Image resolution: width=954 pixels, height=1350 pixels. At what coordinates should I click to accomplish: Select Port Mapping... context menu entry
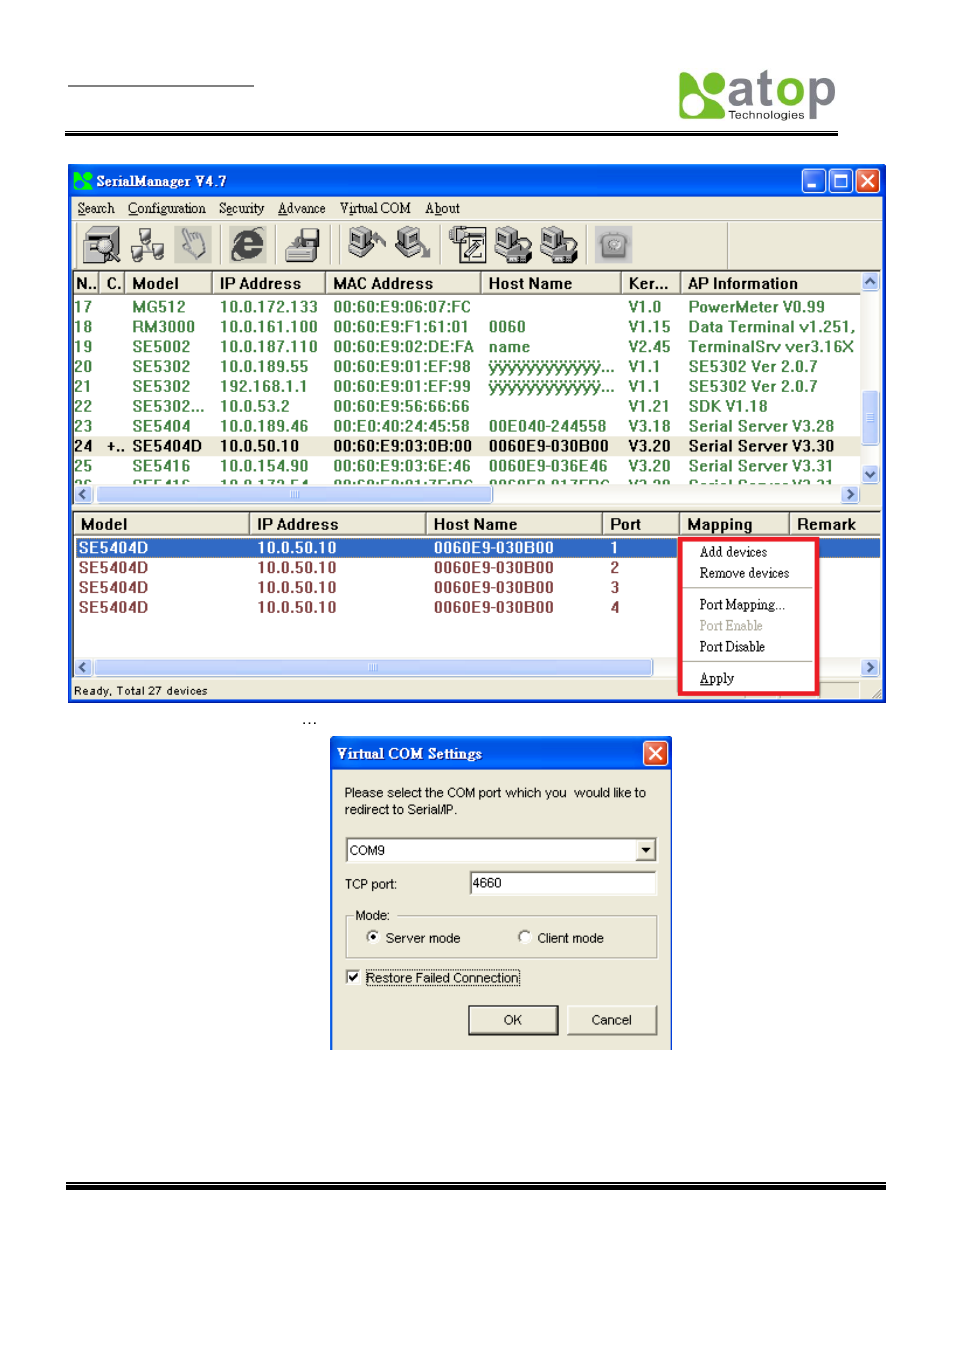[742, 605]
